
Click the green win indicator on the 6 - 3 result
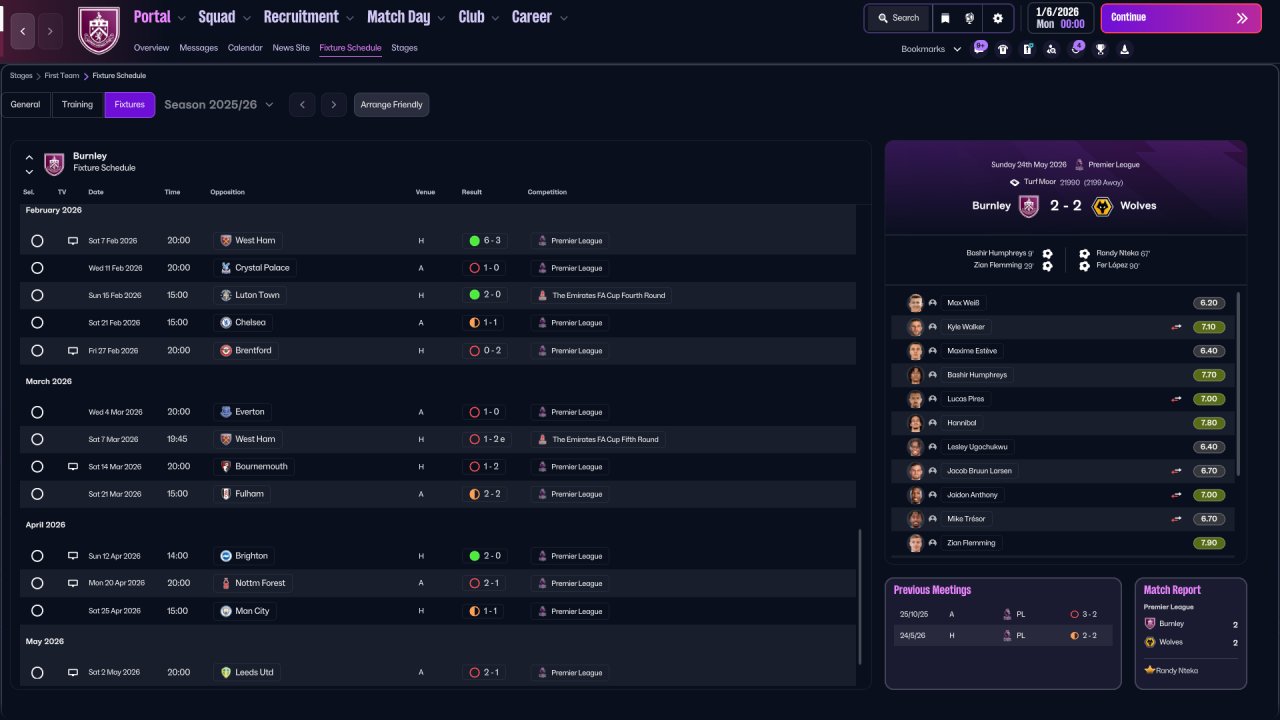pyautogui.click(x=474, y=241)
